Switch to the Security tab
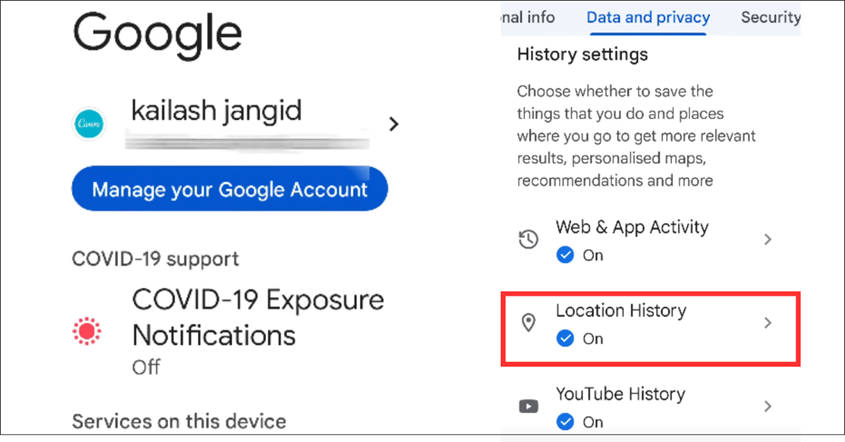 [771, 18]
